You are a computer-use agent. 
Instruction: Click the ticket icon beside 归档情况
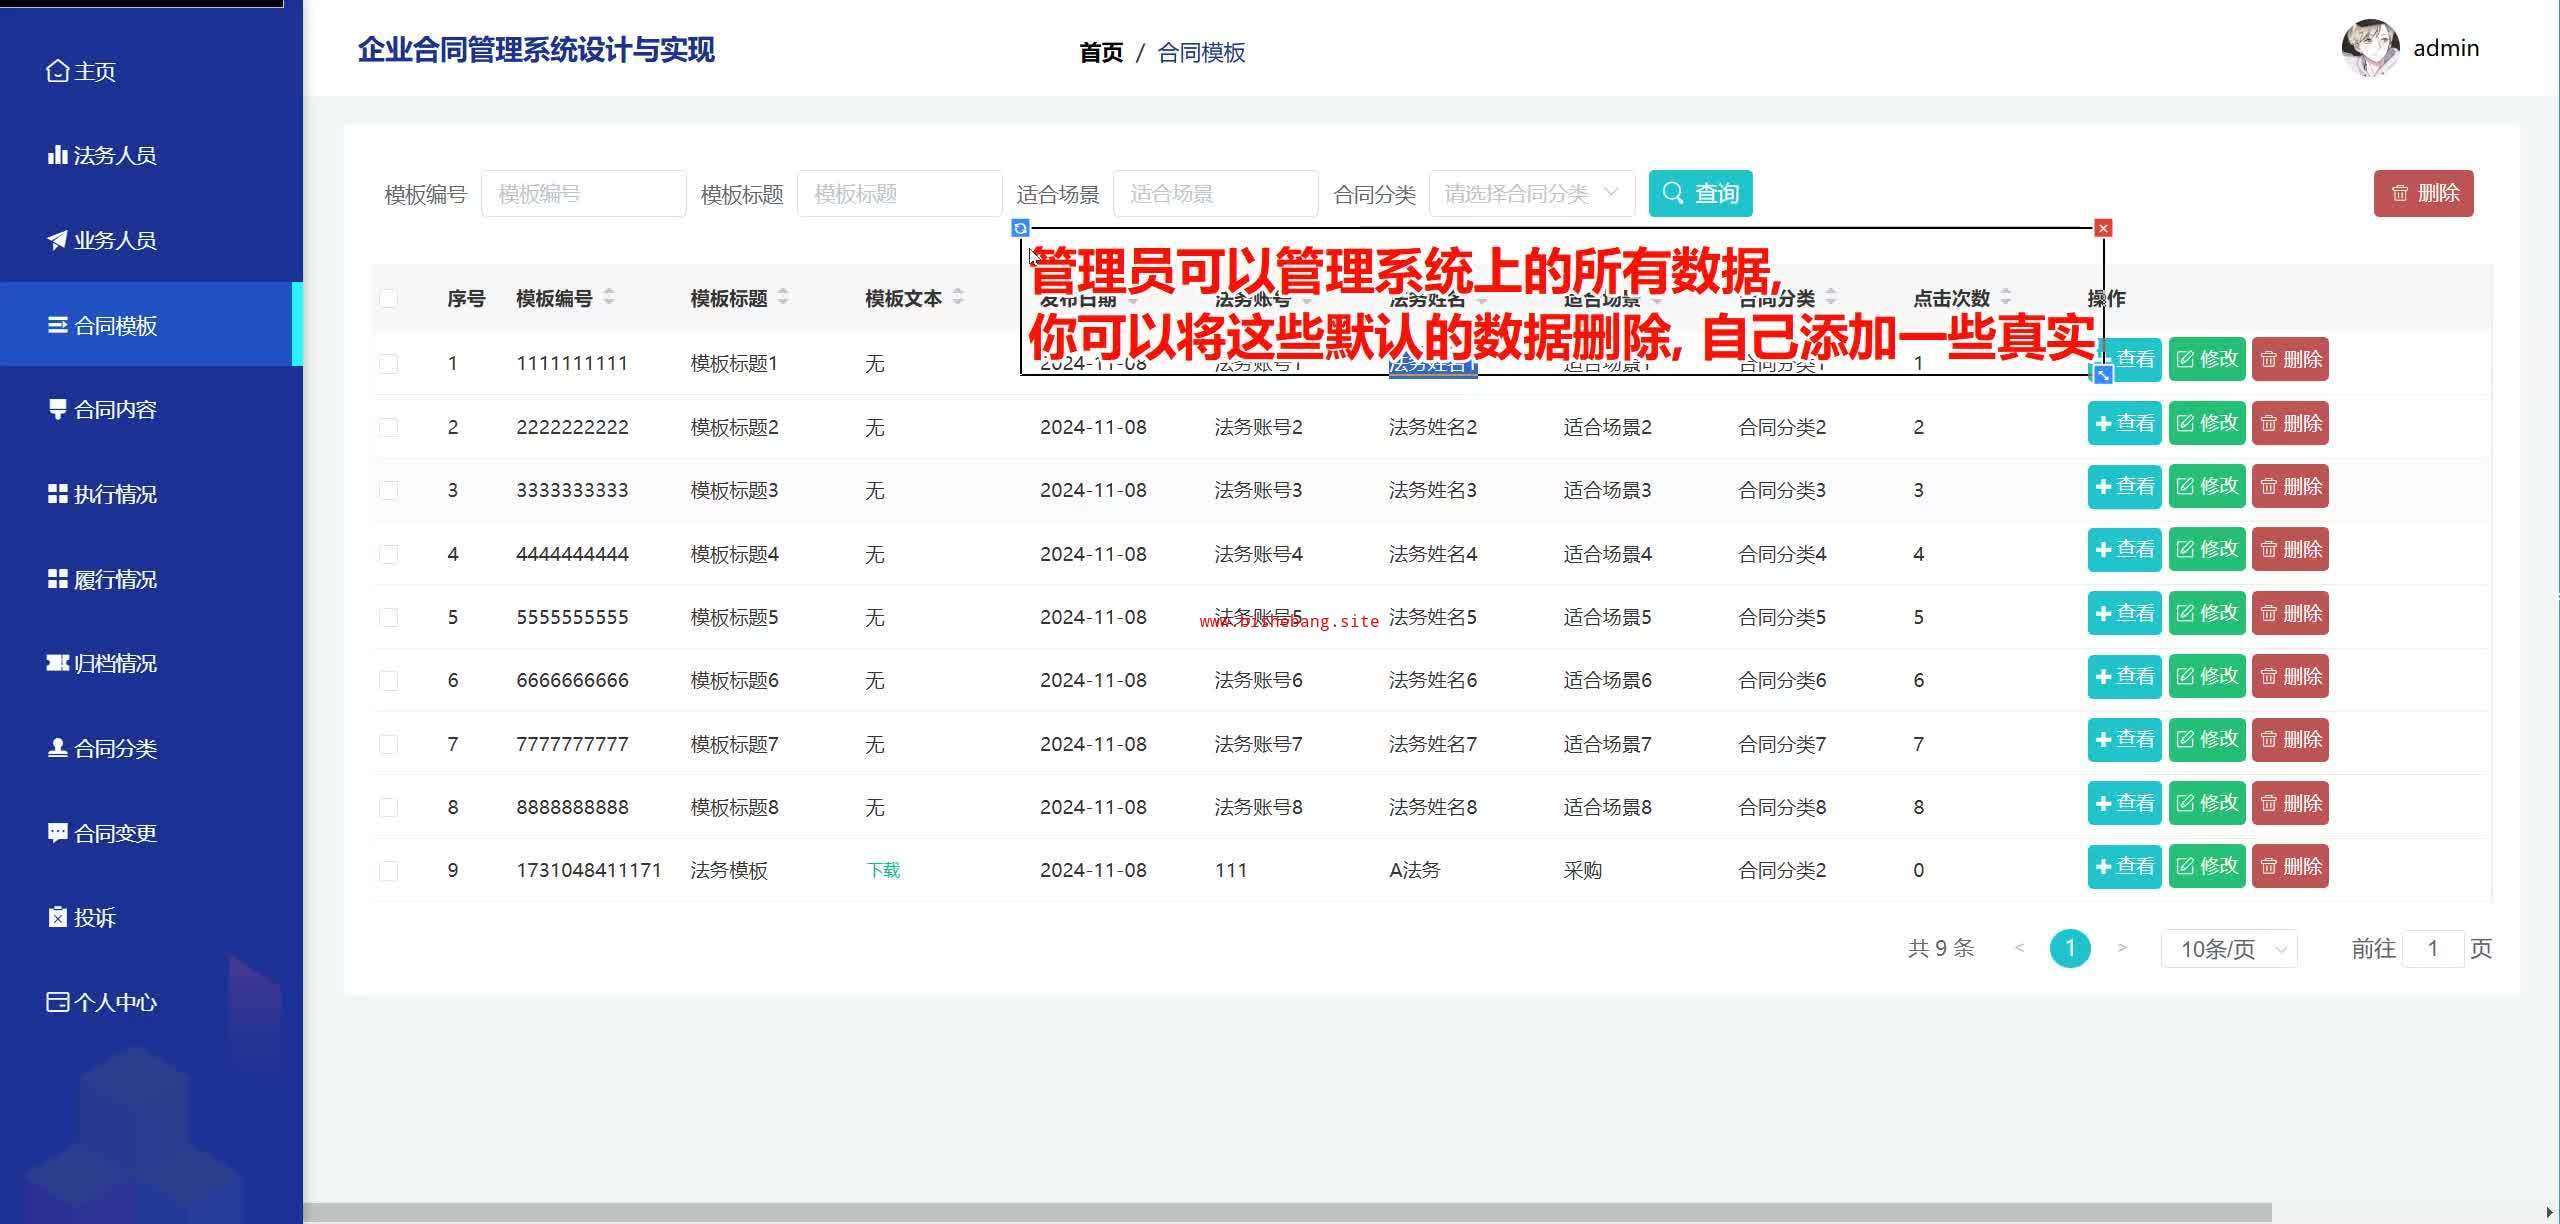click(57, 663)
